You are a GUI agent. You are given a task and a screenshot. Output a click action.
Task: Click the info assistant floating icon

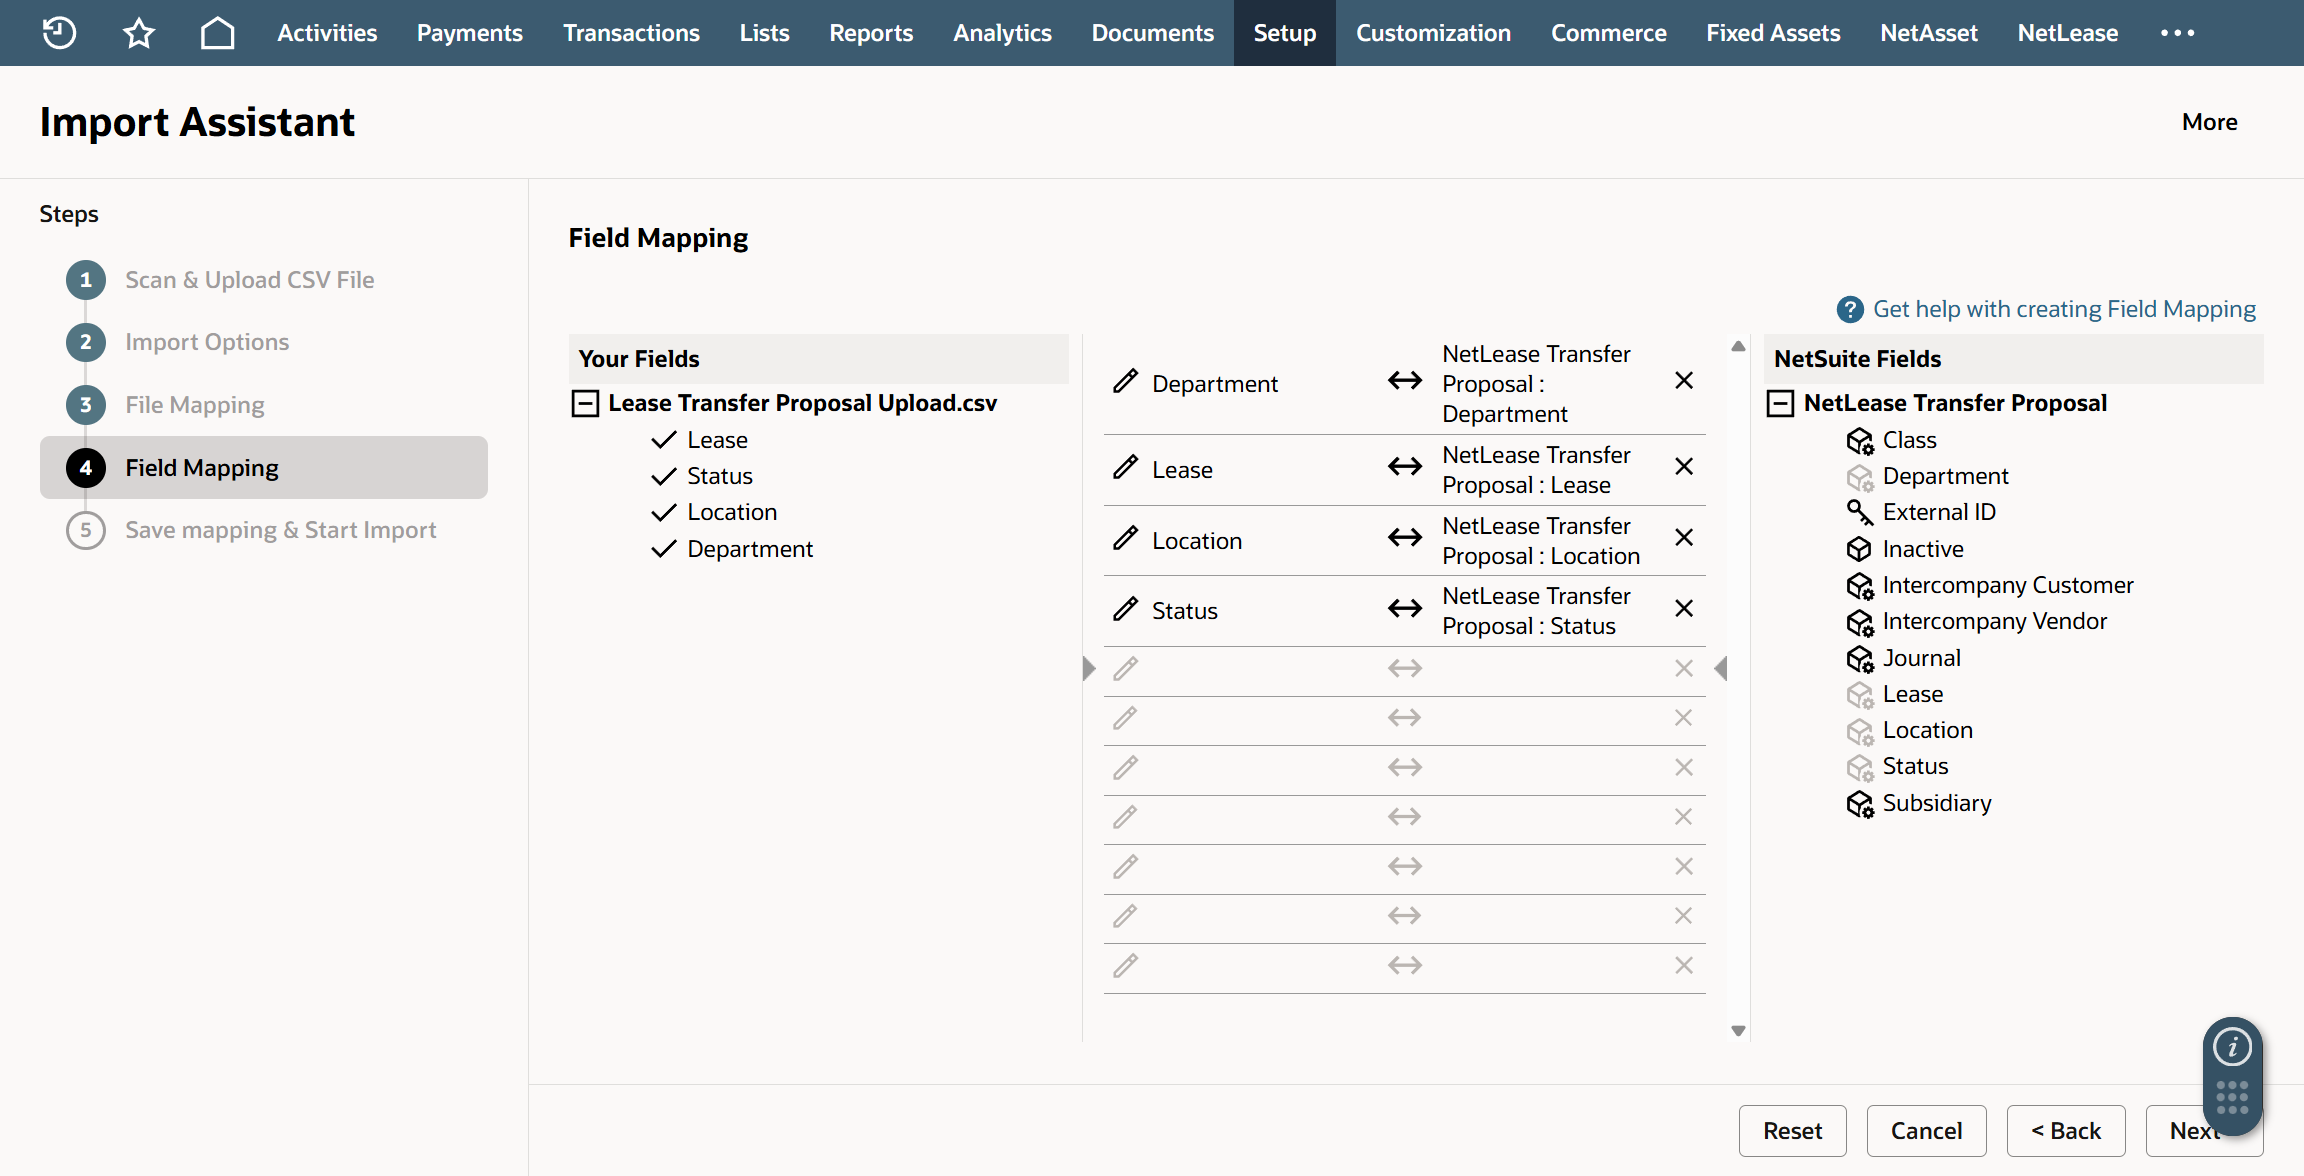[x=2232, y=1047]
